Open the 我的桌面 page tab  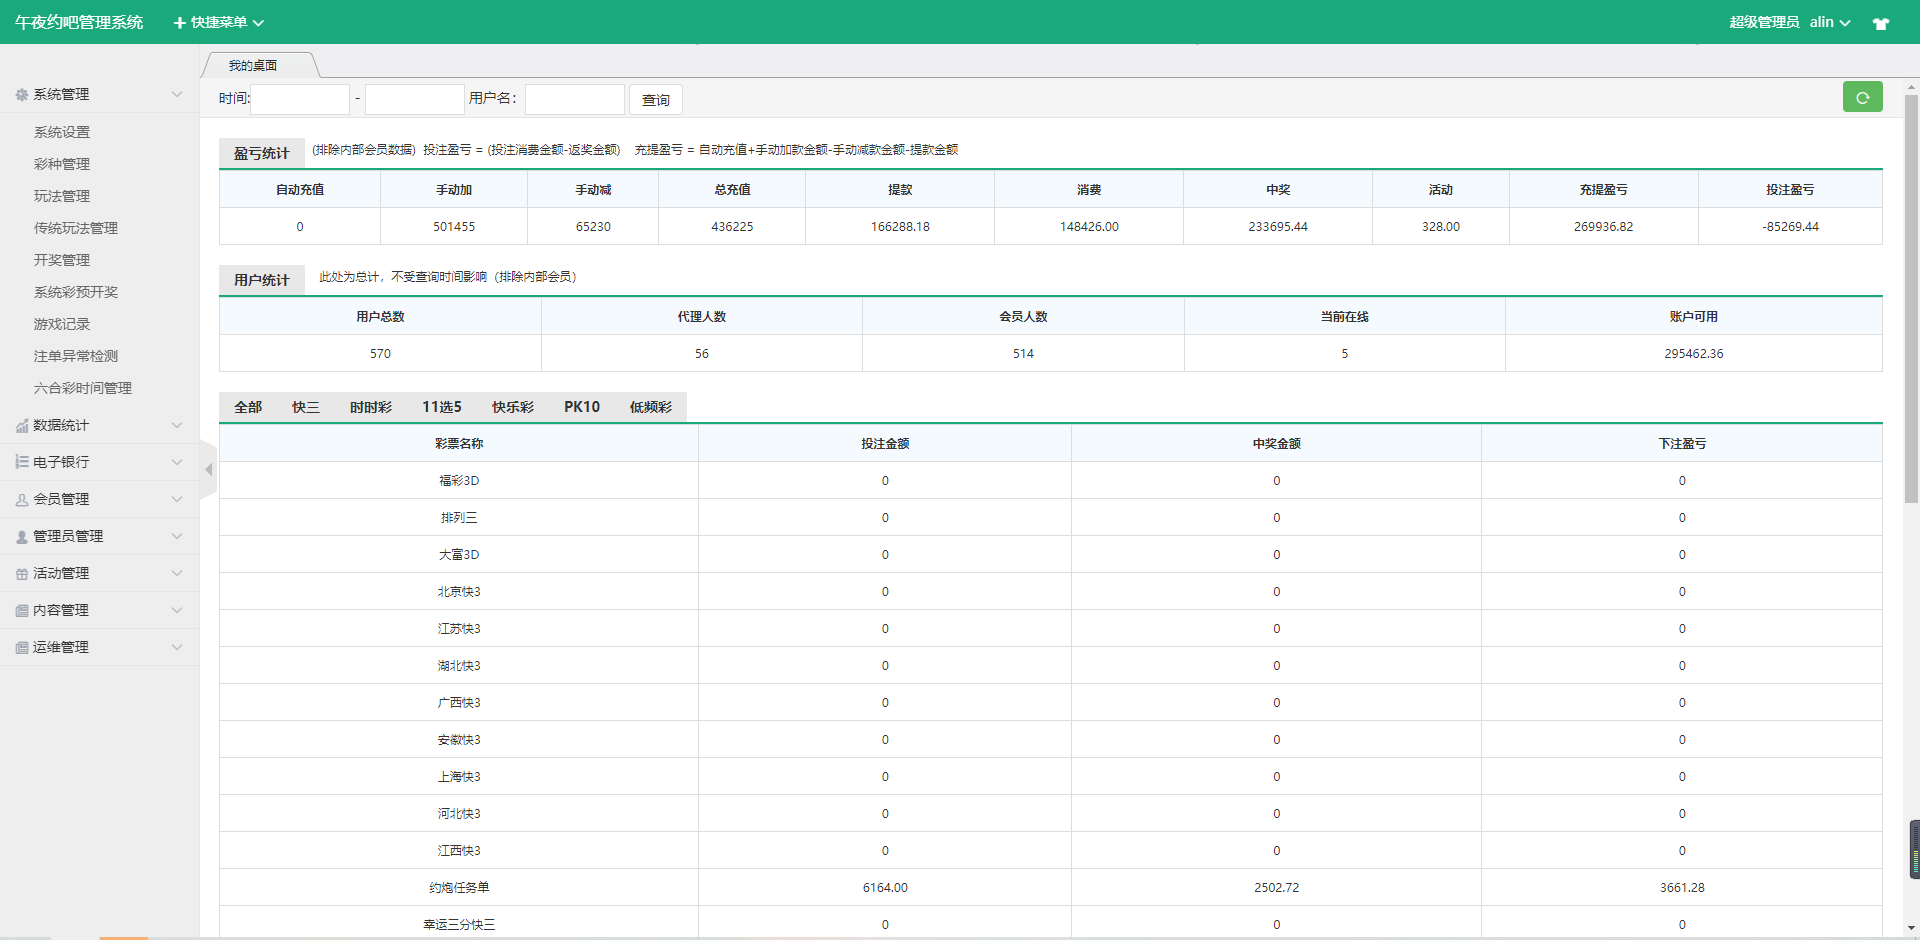click(x=253, y=66)
